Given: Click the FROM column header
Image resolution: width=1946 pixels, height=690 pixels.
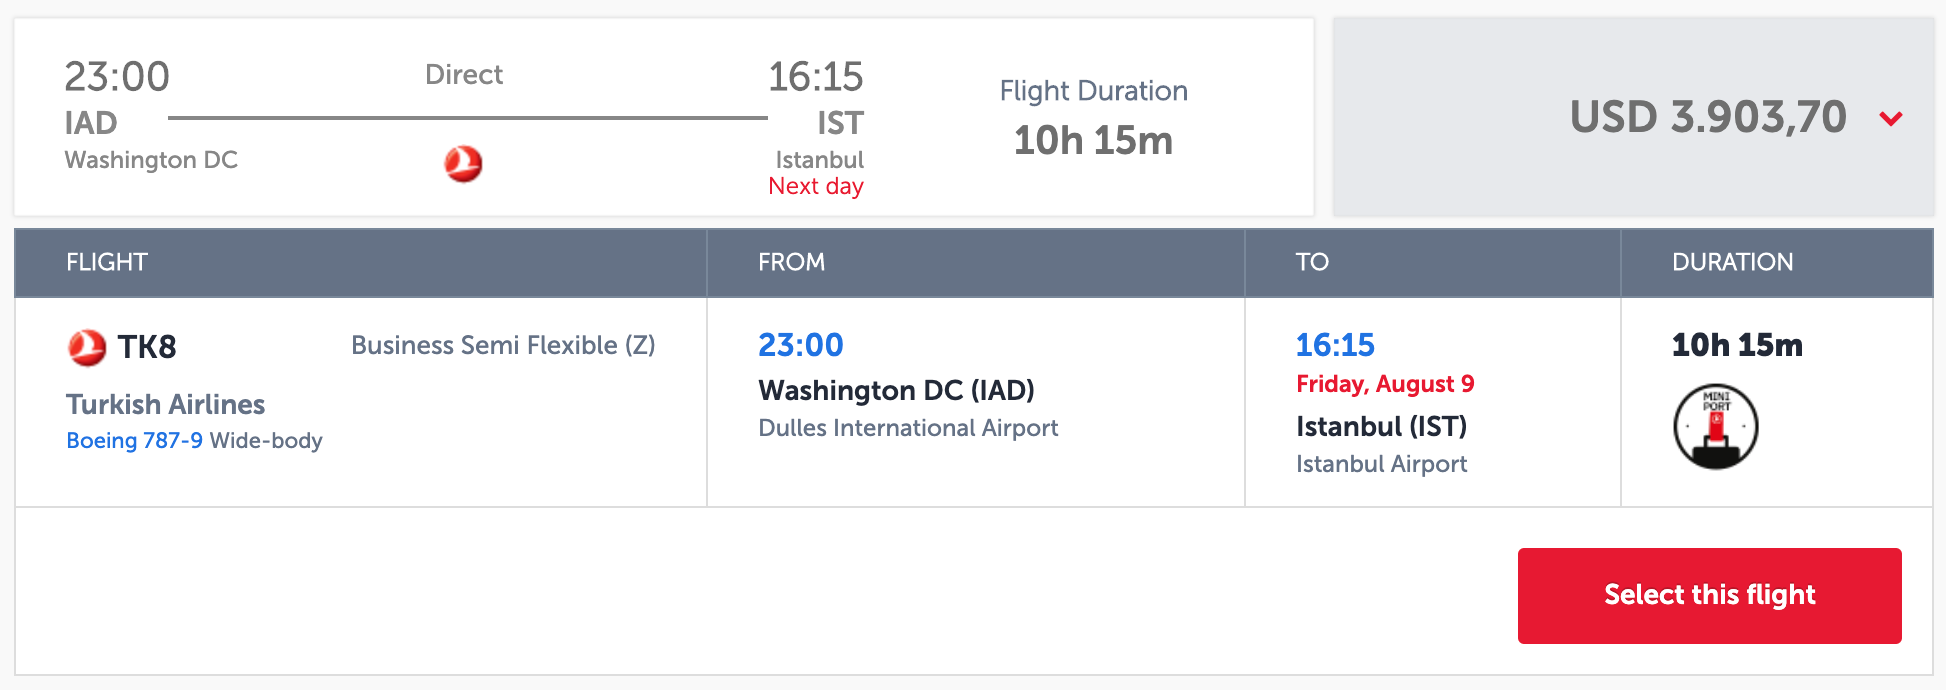Looking at the screenshot, I should click(791, 262).
